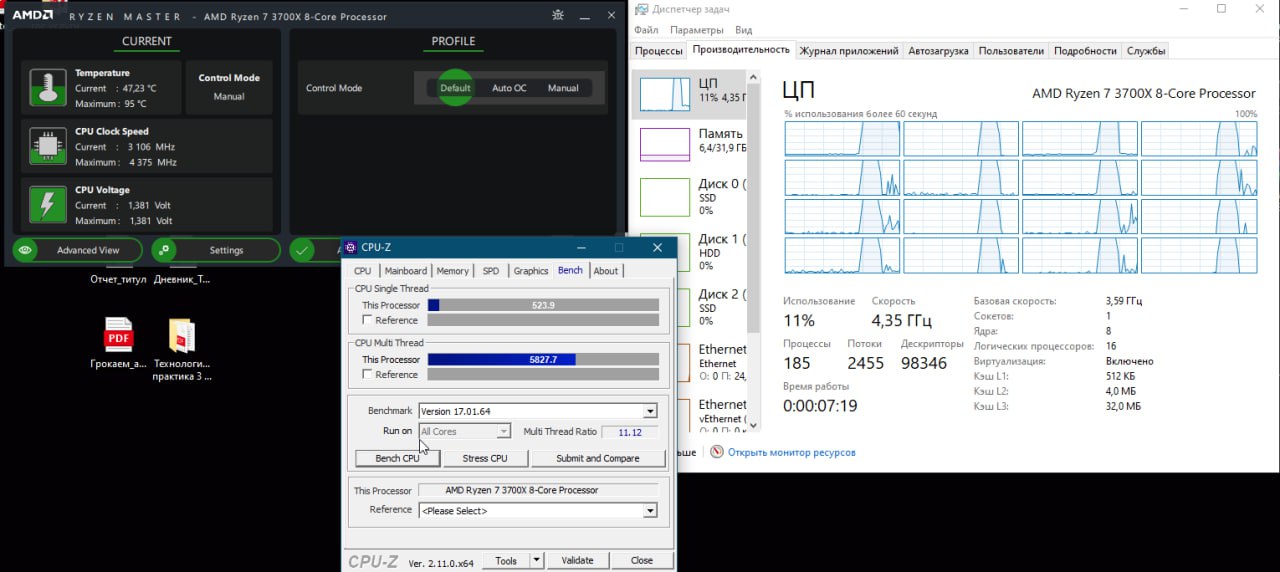Click Submit and Compare button
Screen dimensions: 1280x572
coord(598,458)
